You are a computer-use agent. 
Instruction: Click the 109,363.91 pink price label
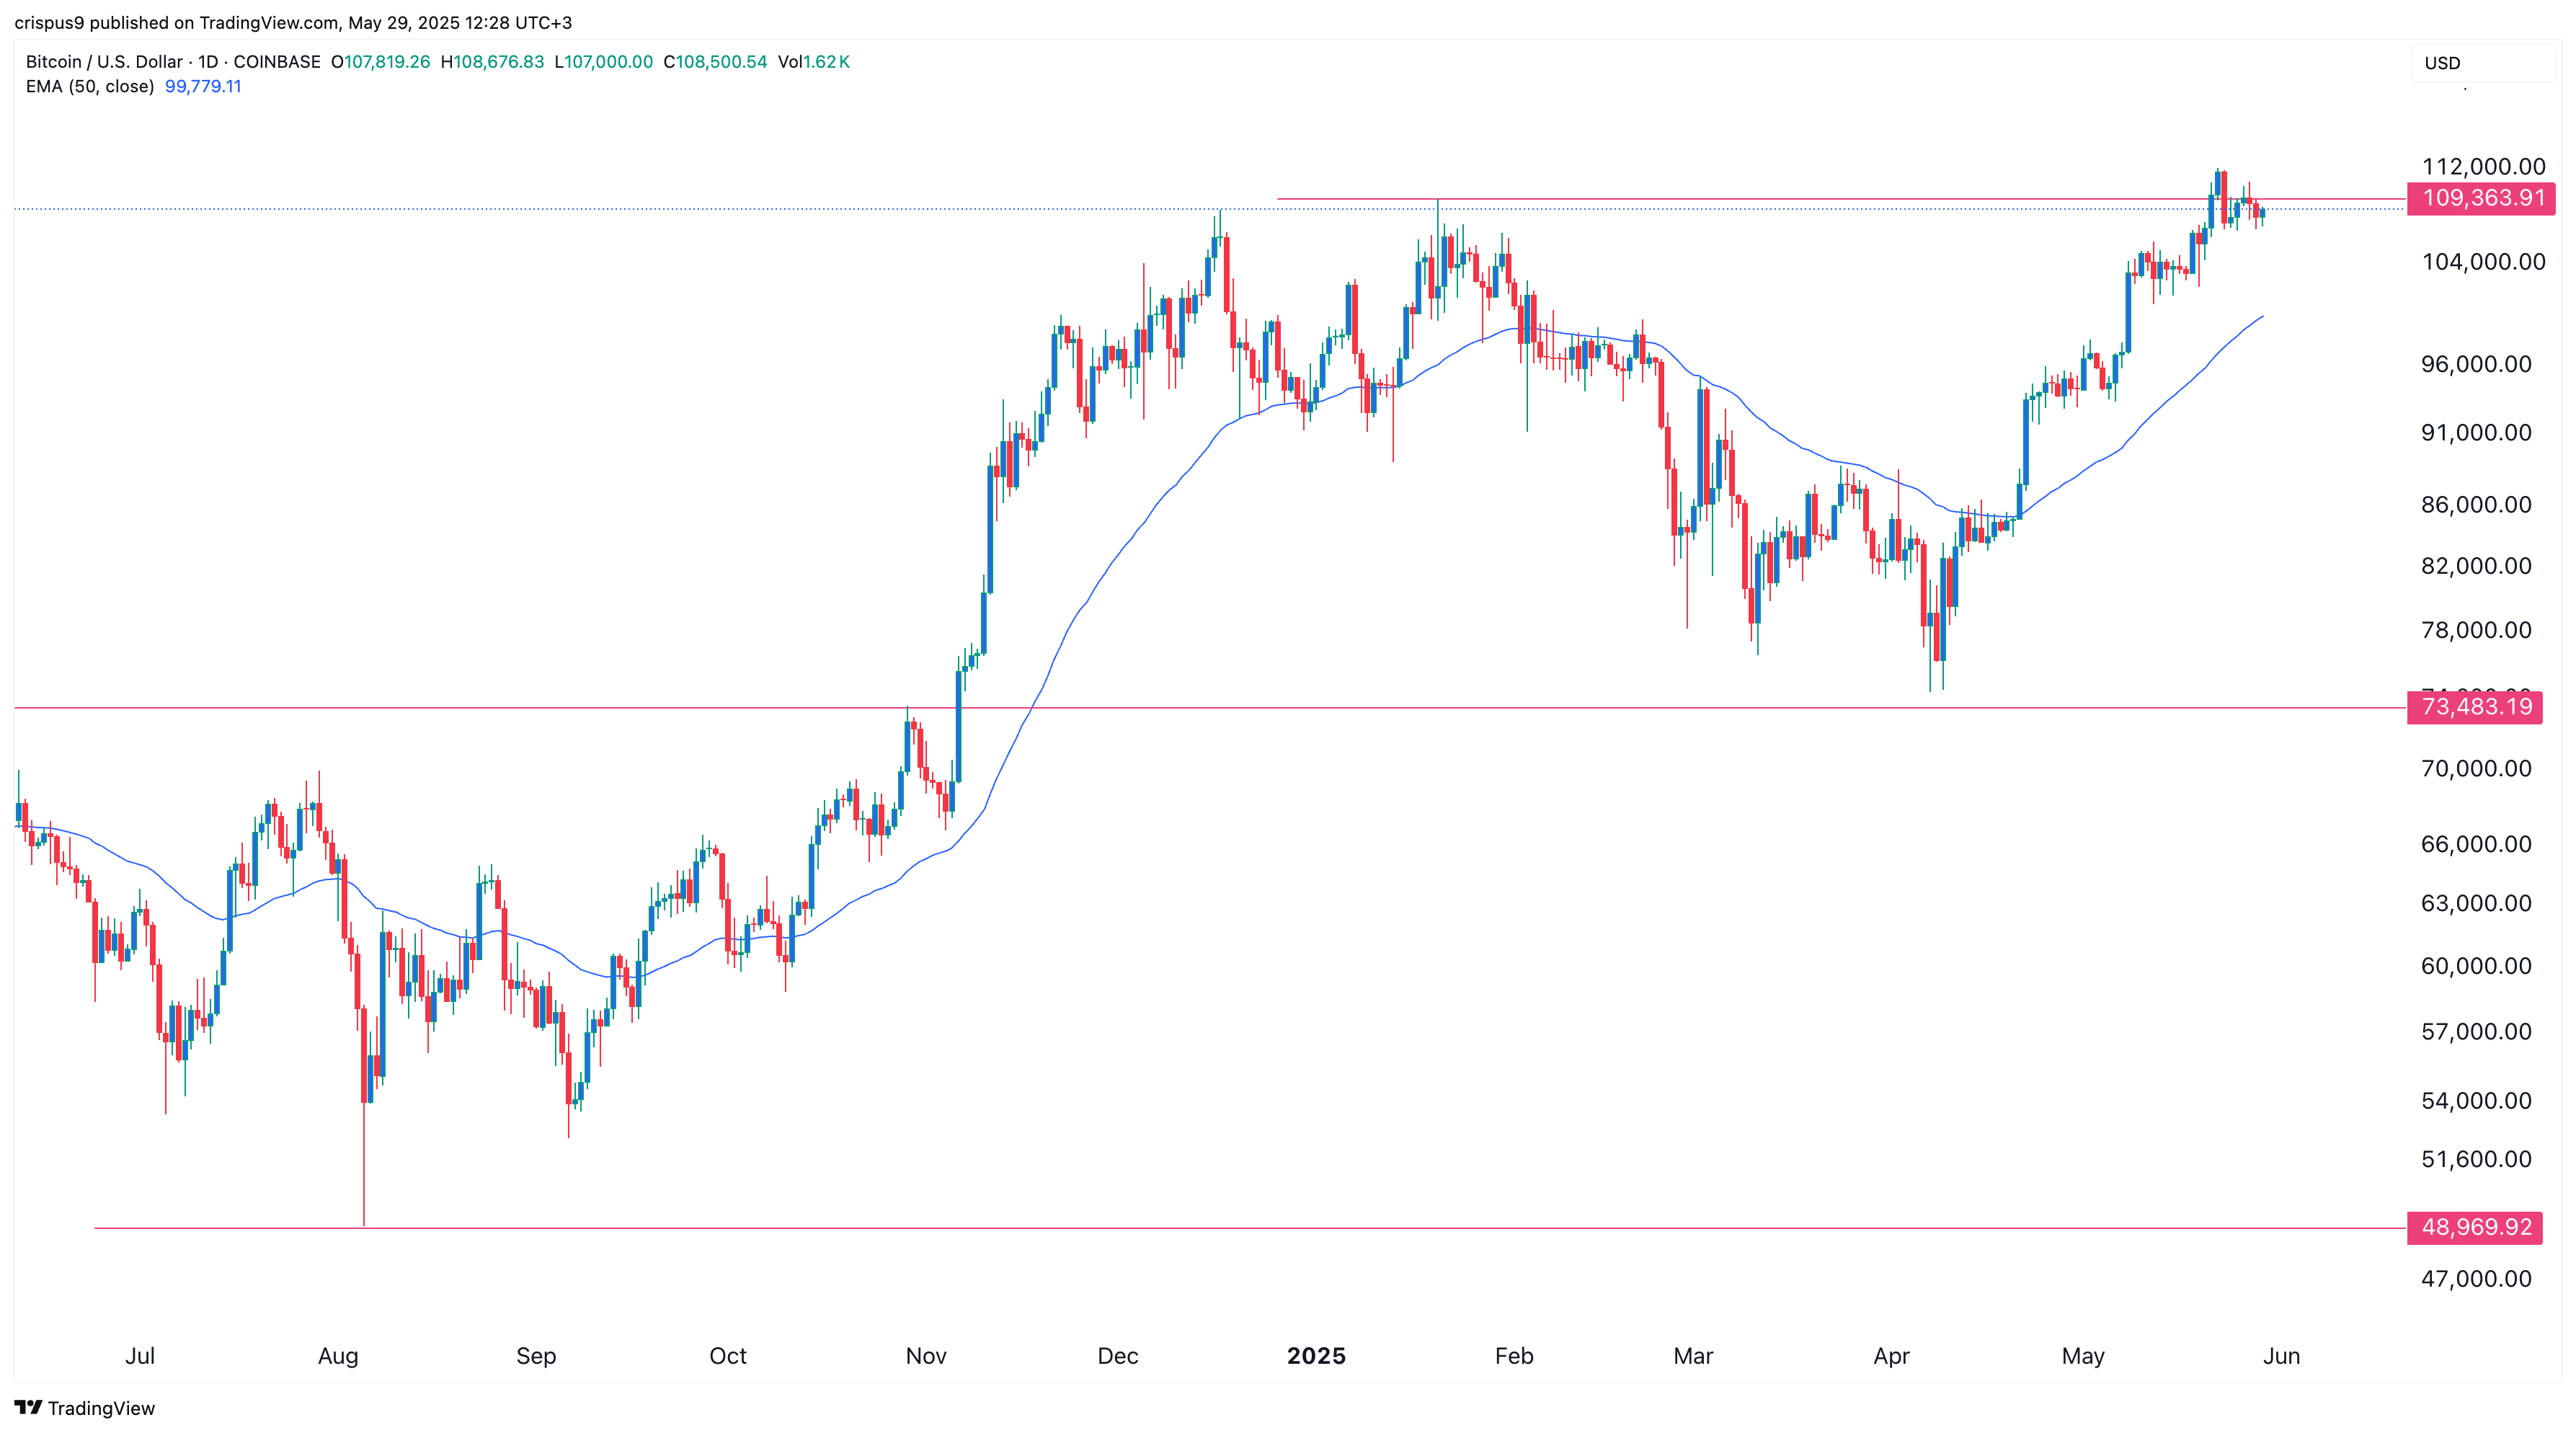pos(2482,198)
